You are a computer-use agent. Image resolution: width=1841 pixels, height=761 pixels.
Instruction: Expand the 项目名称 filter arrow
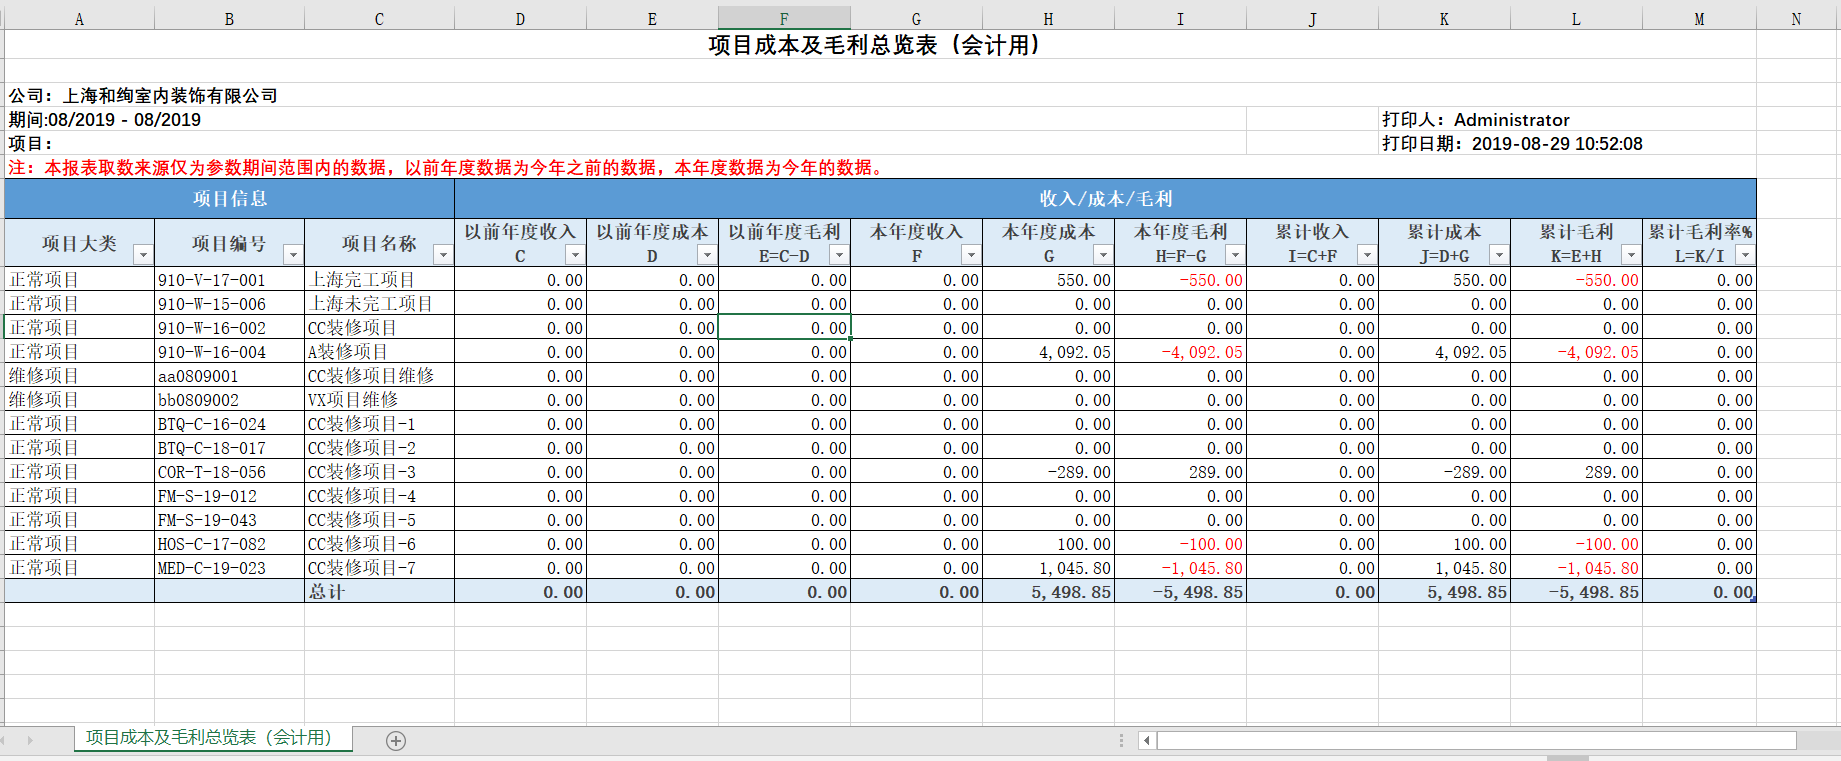(443, 255)
